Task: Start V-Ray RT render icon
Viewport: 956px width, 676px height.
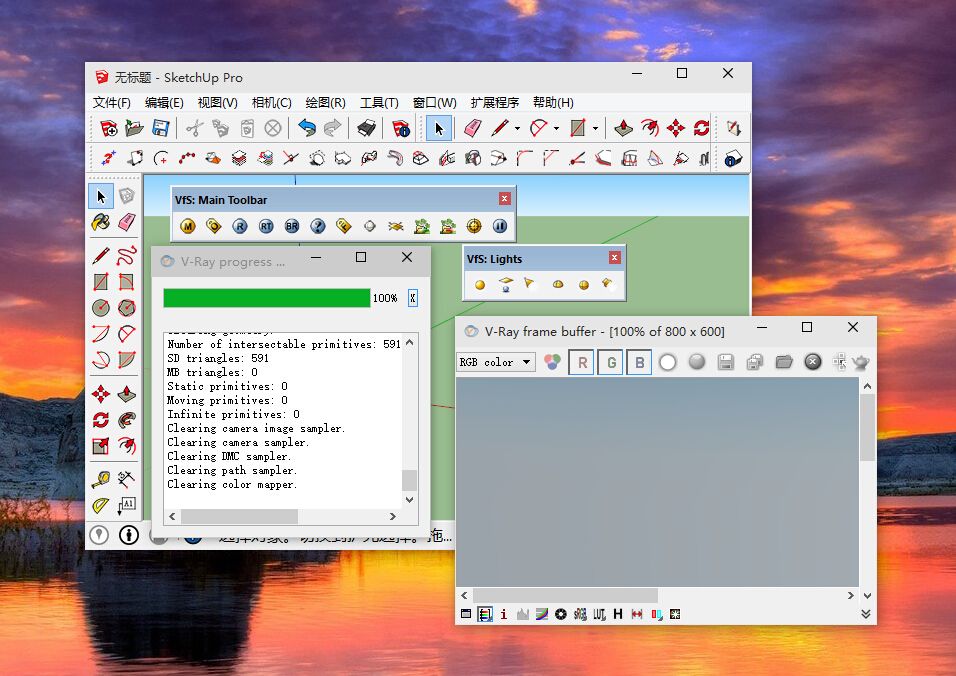Action: coord(266,226)
